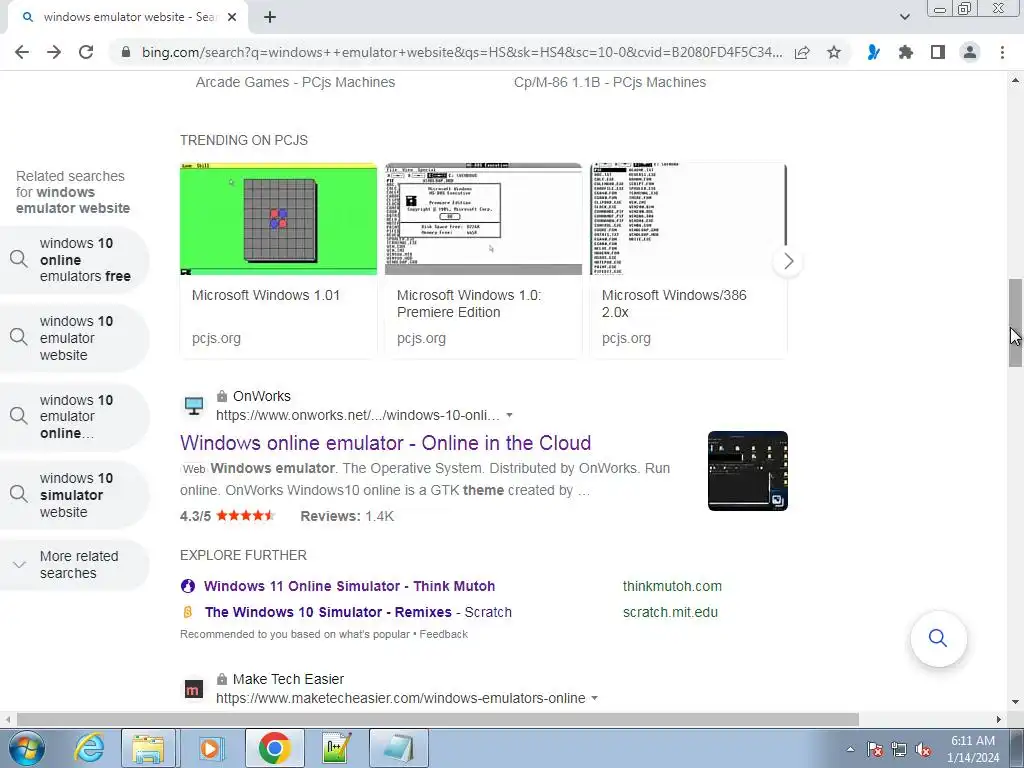Open Windows online emulator - Online in the Cloud
Image resolution: width=1024 pixels, height=768 pixels.
click(x=385, y=443)
